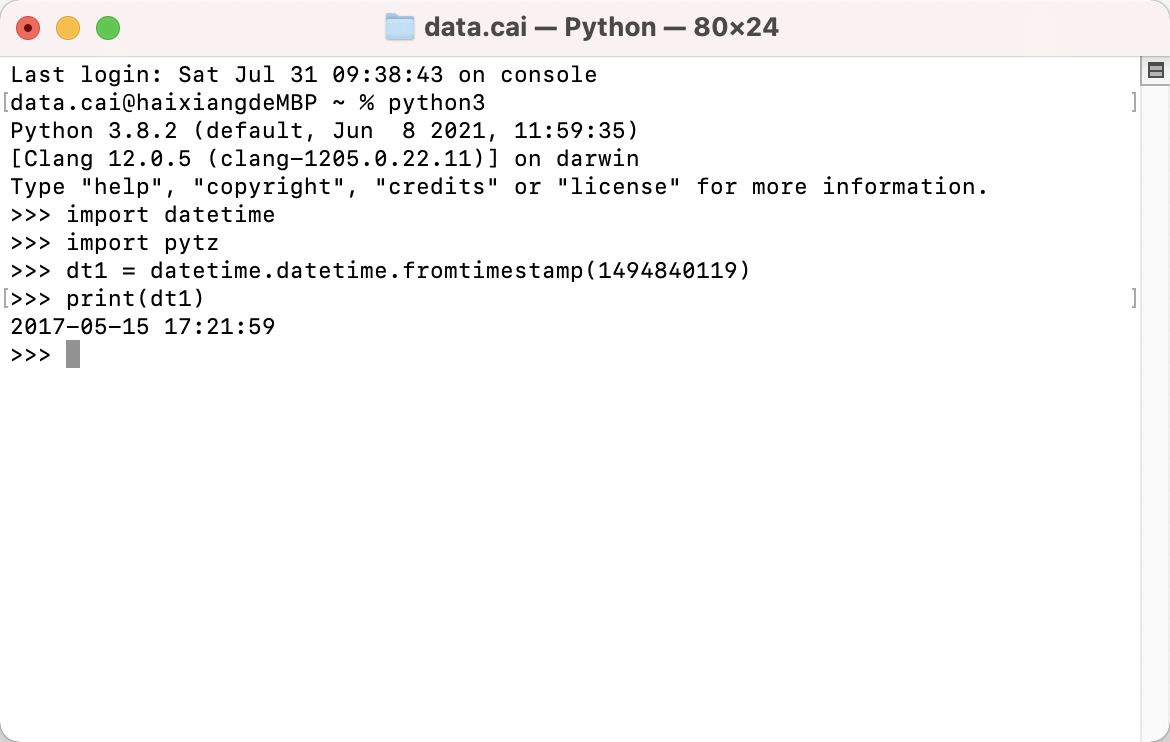Click the python3 command text
Viewport: 1170px width, 742px height.
(437, 103)
